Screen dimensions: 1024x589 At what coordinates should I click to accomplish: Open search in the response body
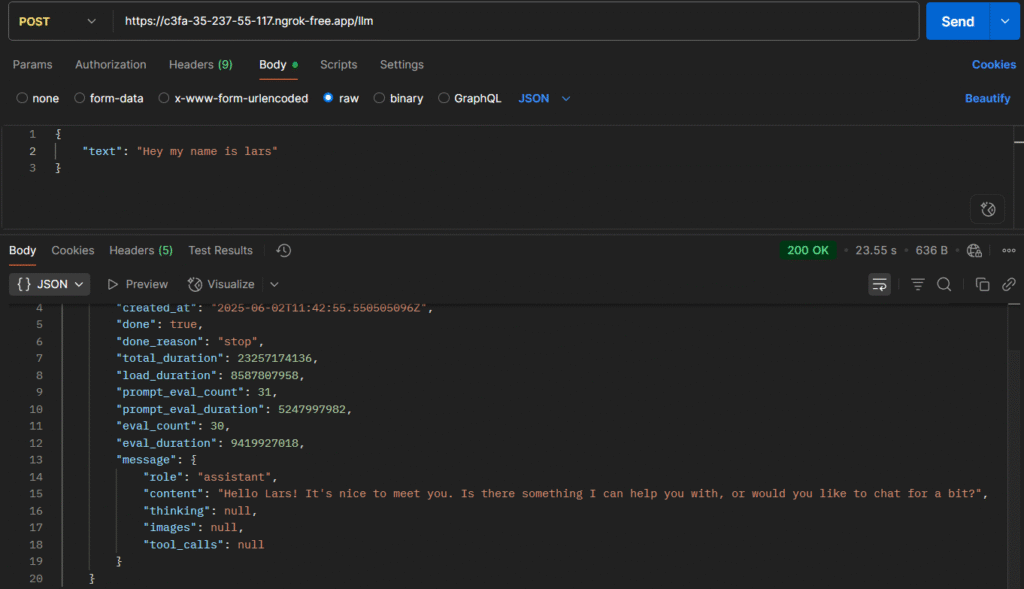[944, 285]
